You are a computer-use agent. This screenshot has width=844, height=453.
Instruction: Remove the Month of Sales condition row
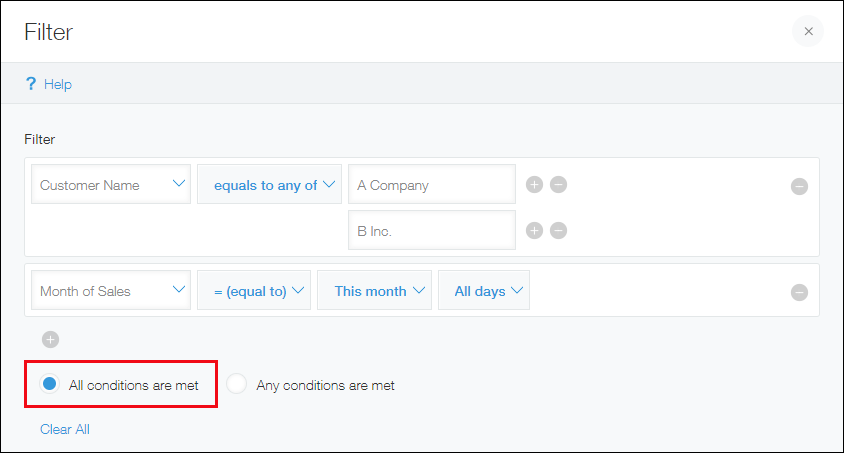(799, 292)
